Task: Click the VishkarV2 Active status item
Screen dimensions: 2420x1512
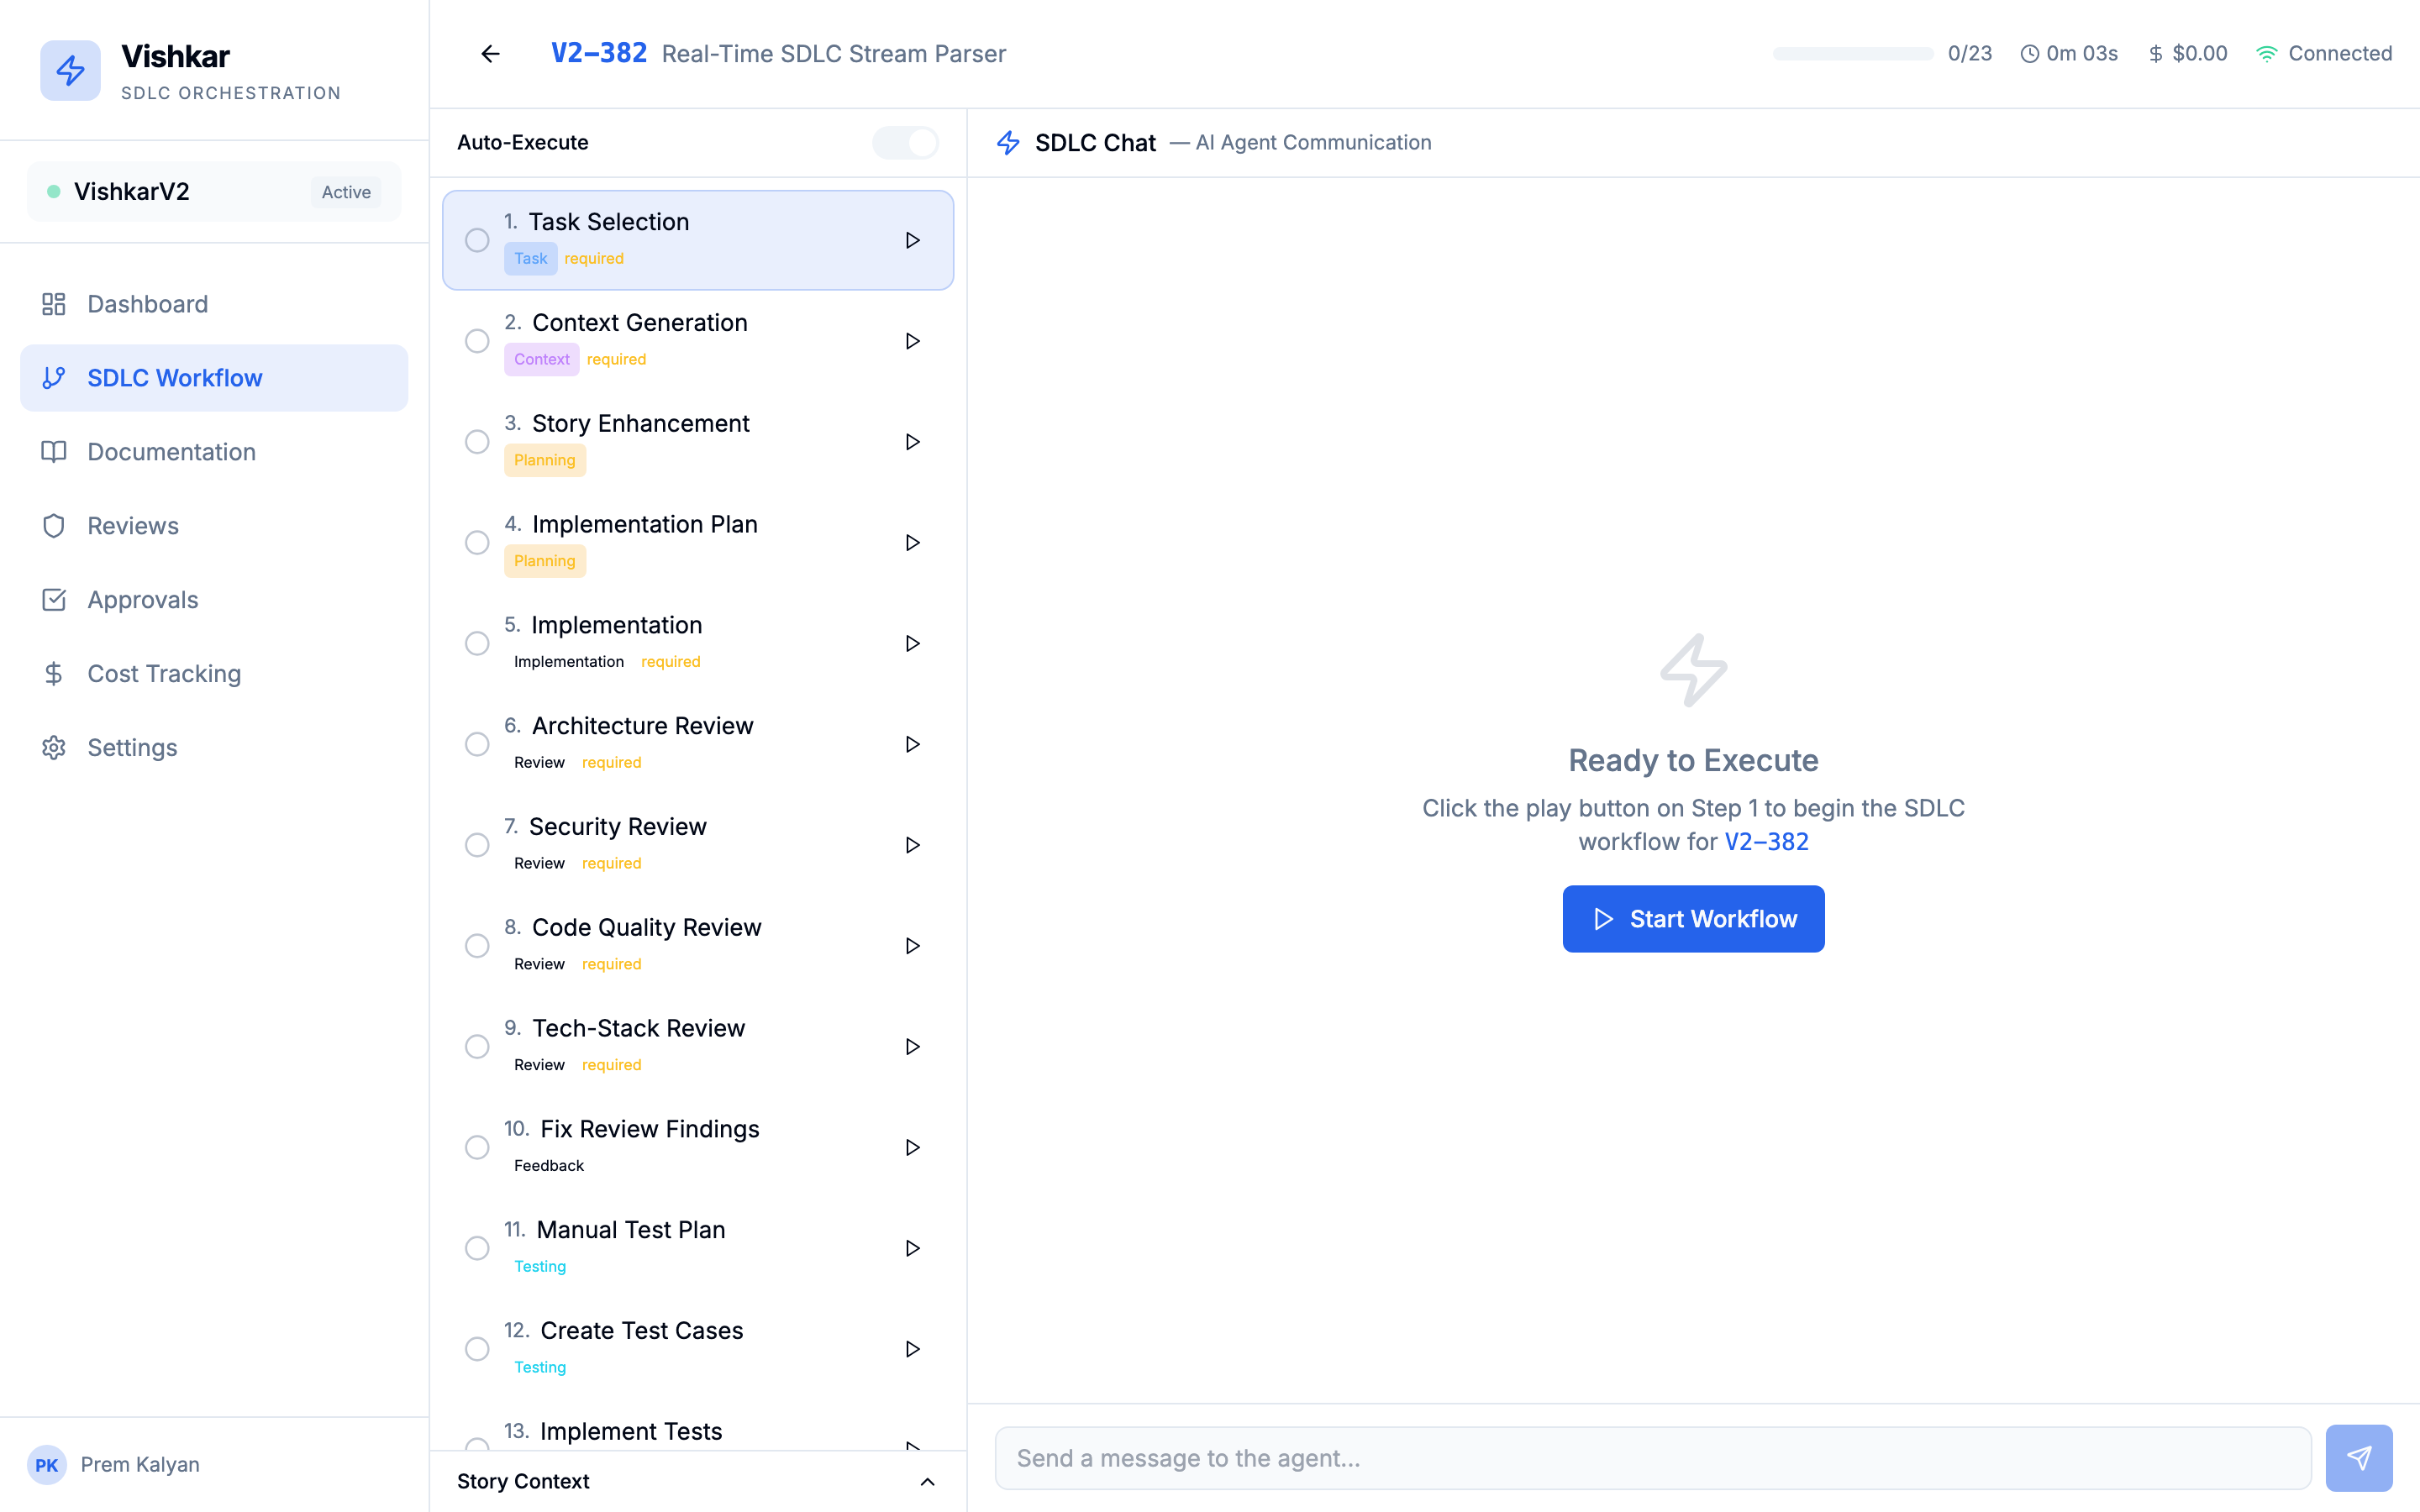Action: (x=213, y=191)
